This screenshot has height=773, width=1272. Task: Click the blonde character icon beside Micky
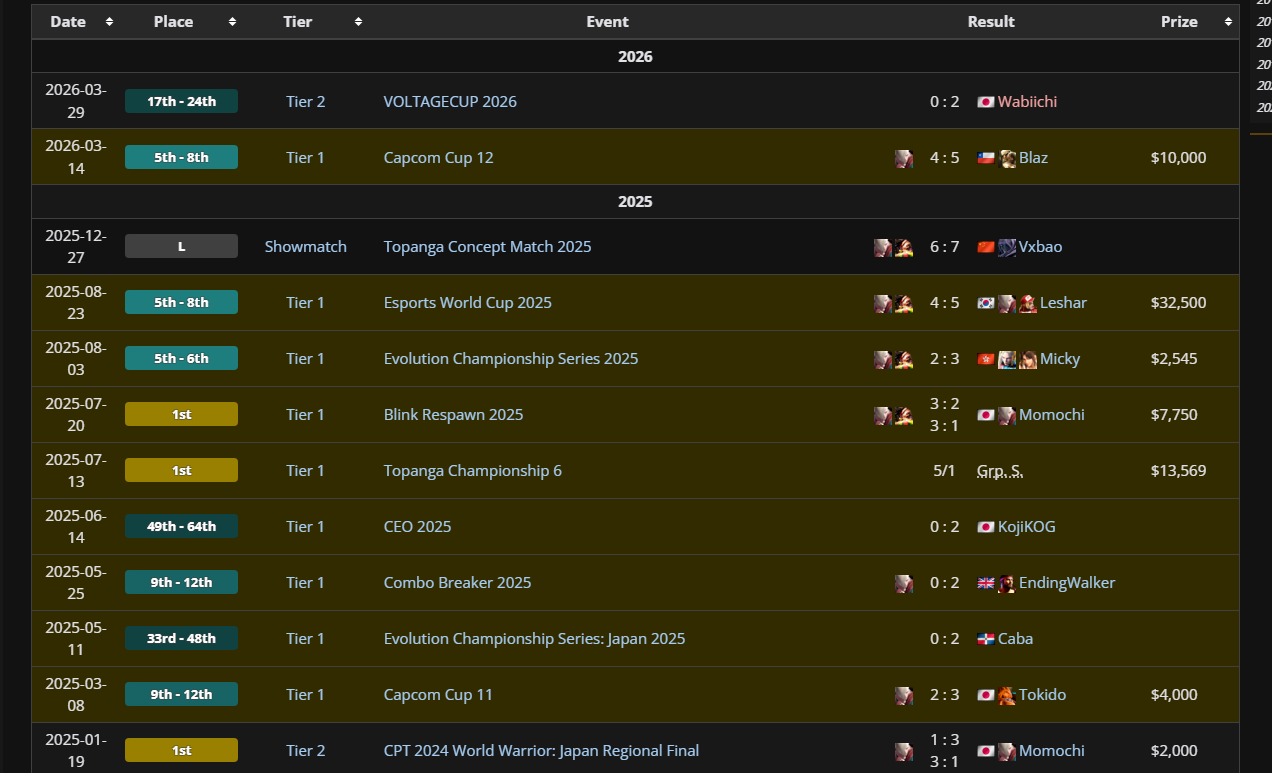(1007, 359)
